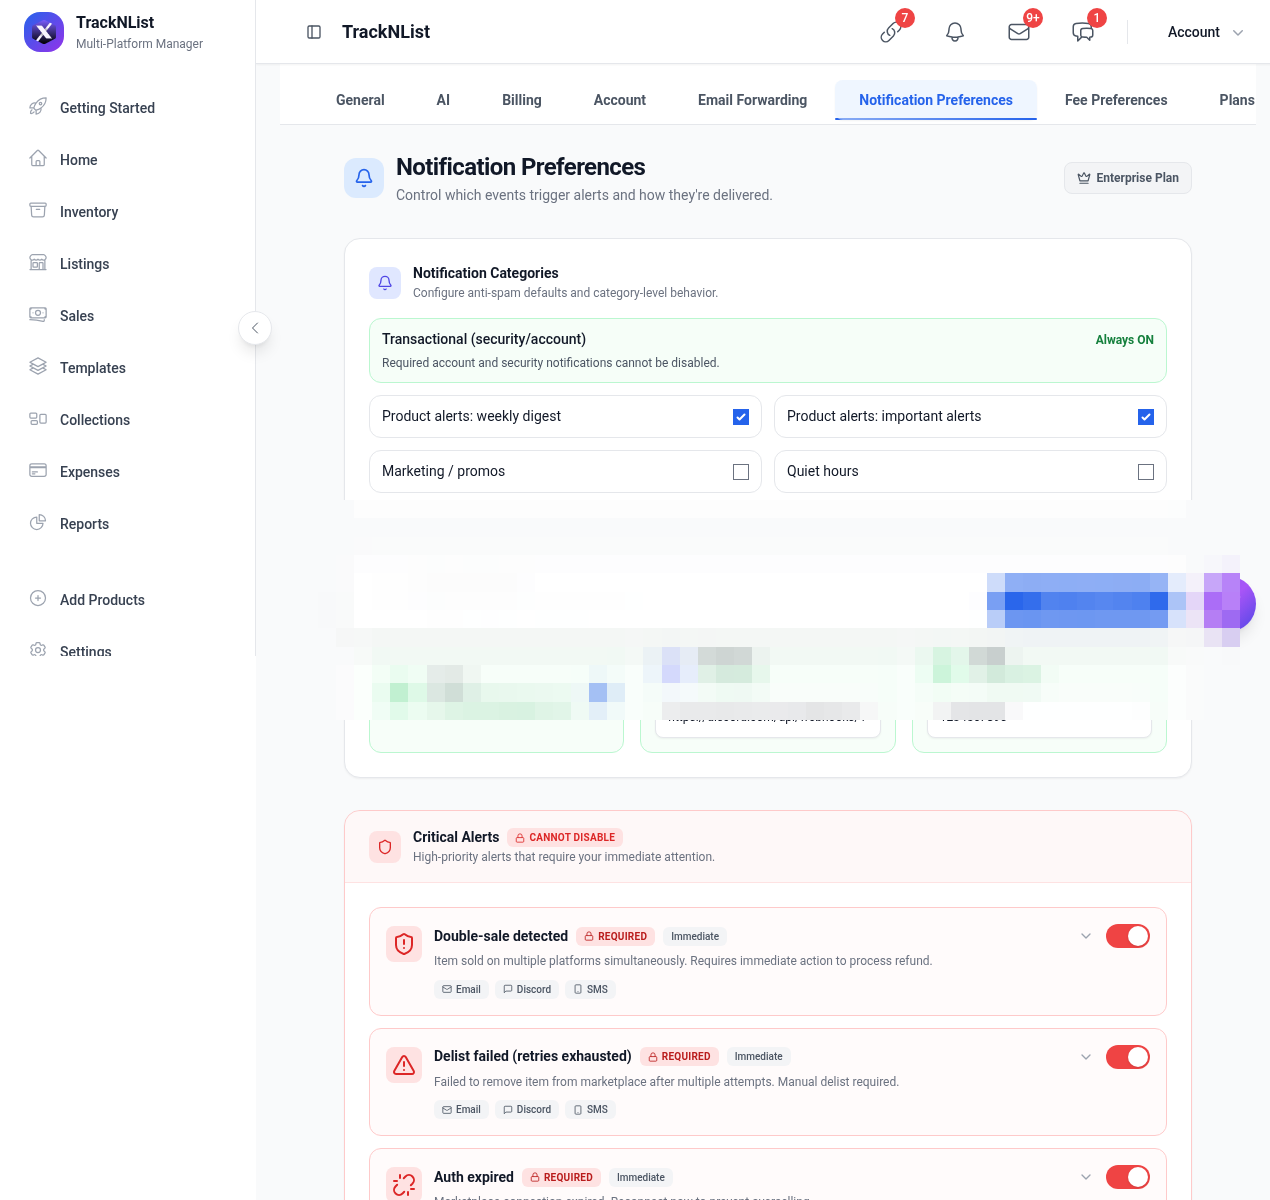Click the Sales banknote icon
The height and width of the screenshot is (1200, 1270).
tap(38, 315)
